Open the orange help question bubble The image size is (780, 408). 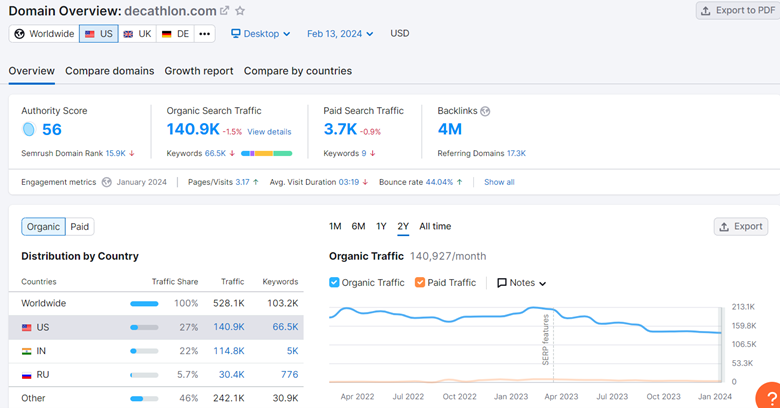pos(770,397)
